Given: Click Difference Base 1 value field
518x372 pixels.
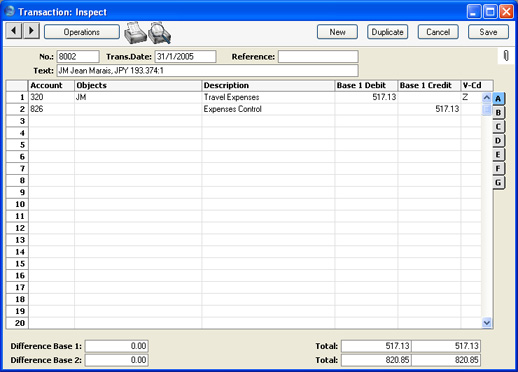Looking at the screenshot, I should pos(117,346).
